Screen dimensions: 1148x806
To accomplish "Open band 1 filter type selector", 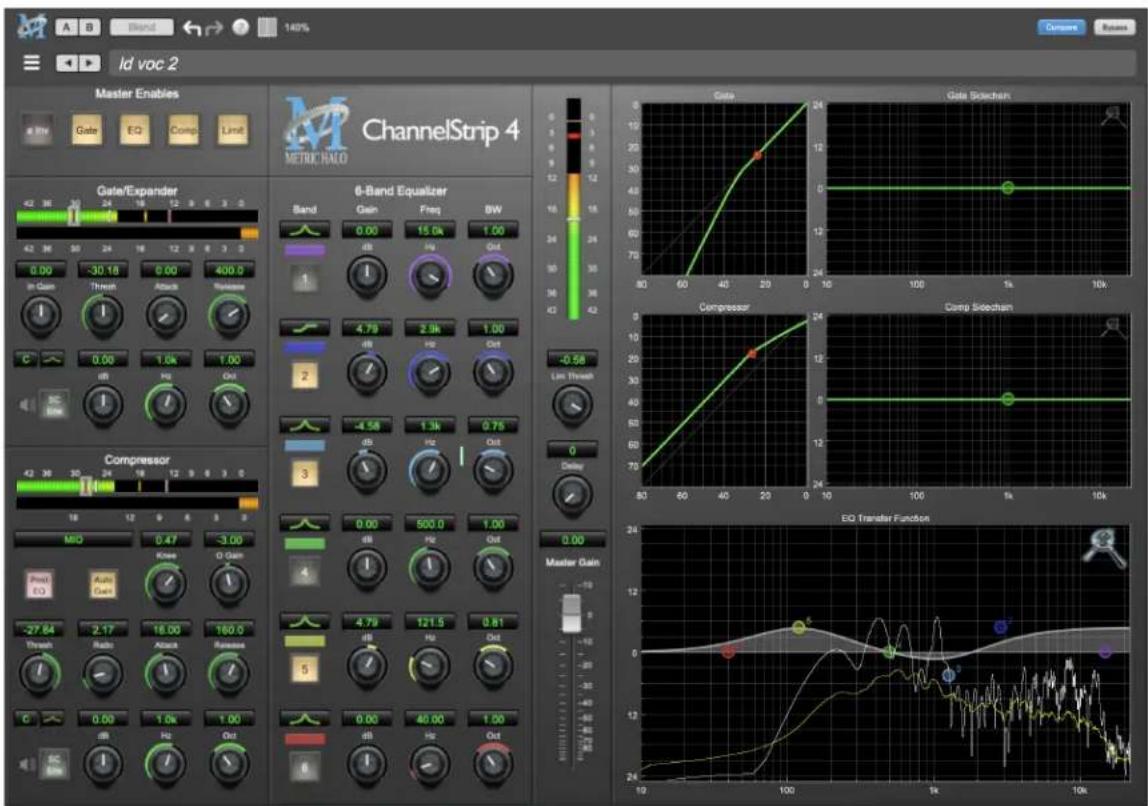I will point(305,231).
